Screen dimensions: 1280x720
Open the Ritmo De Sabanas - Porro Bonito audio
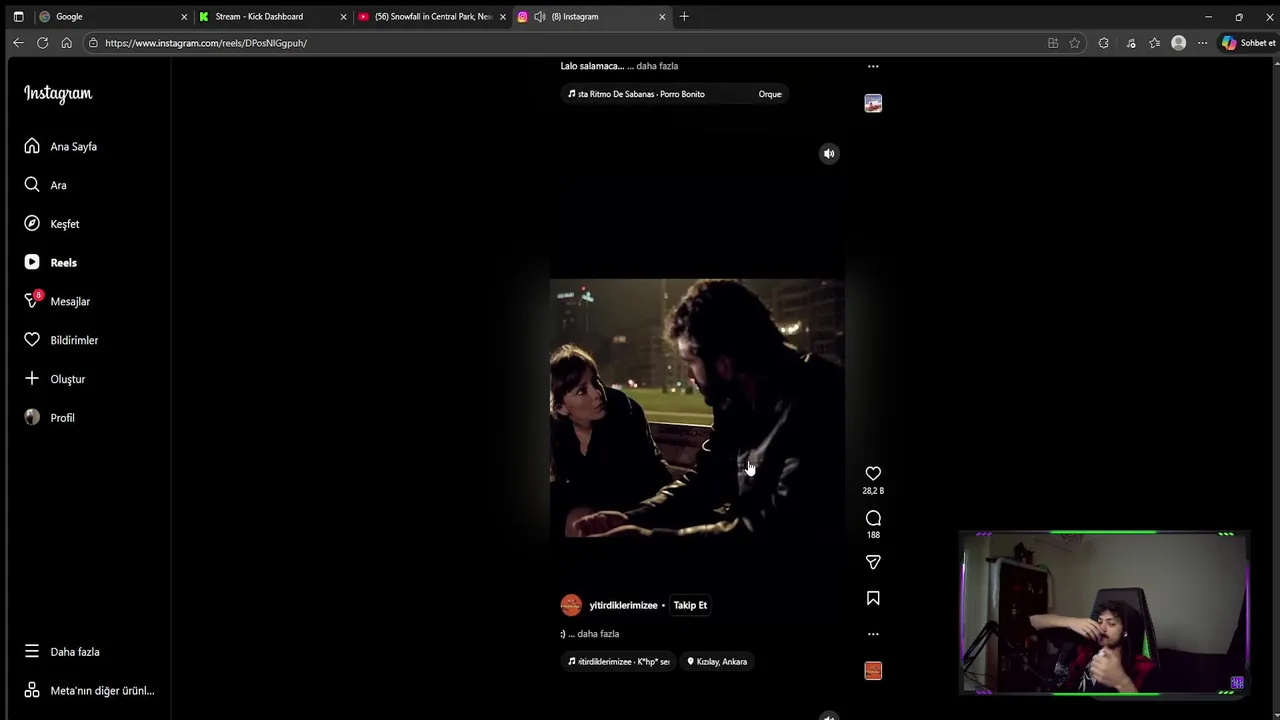pos(674,94)
